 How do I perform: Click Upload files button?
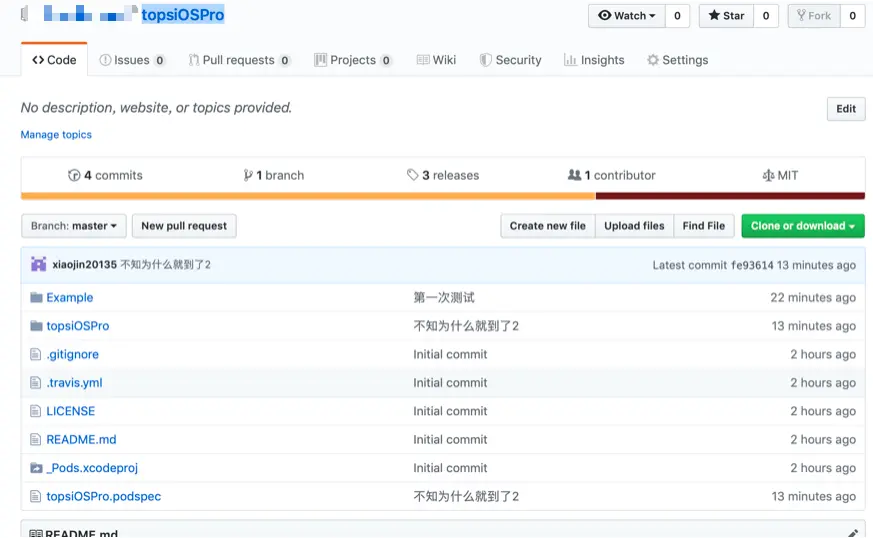click(634, 226)
